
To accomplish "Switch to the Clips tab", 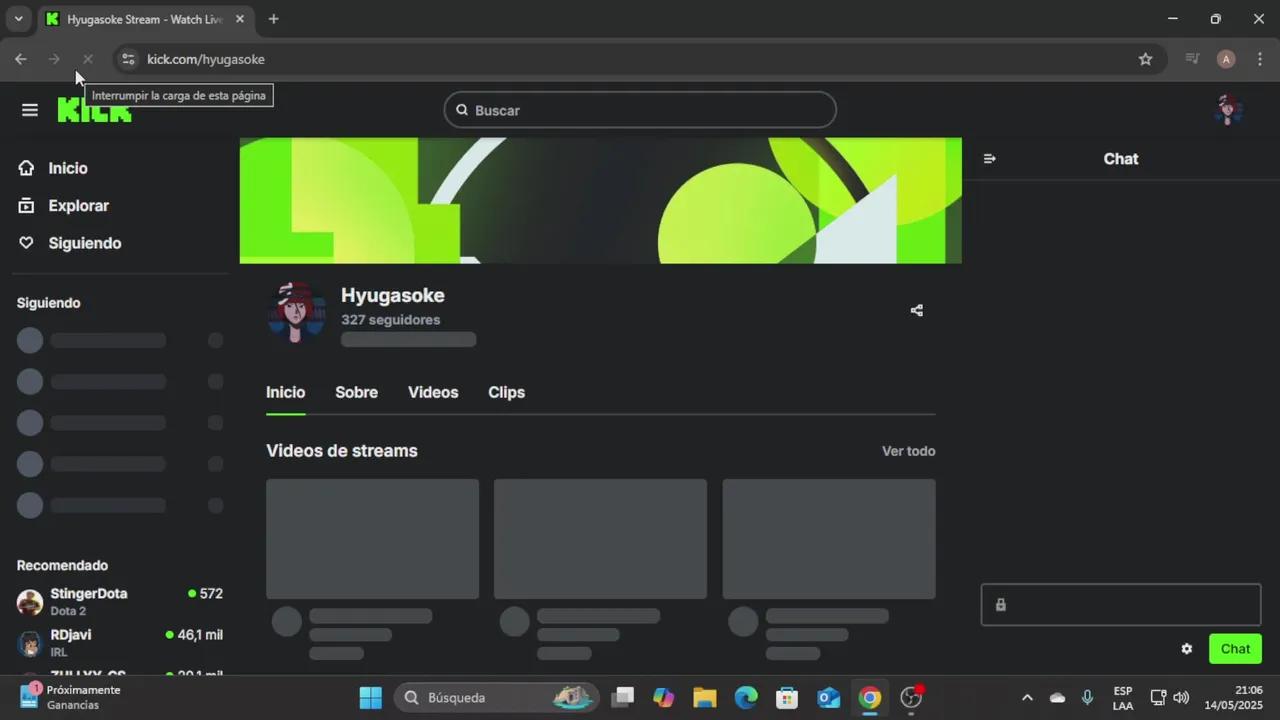I will point(506,392).
